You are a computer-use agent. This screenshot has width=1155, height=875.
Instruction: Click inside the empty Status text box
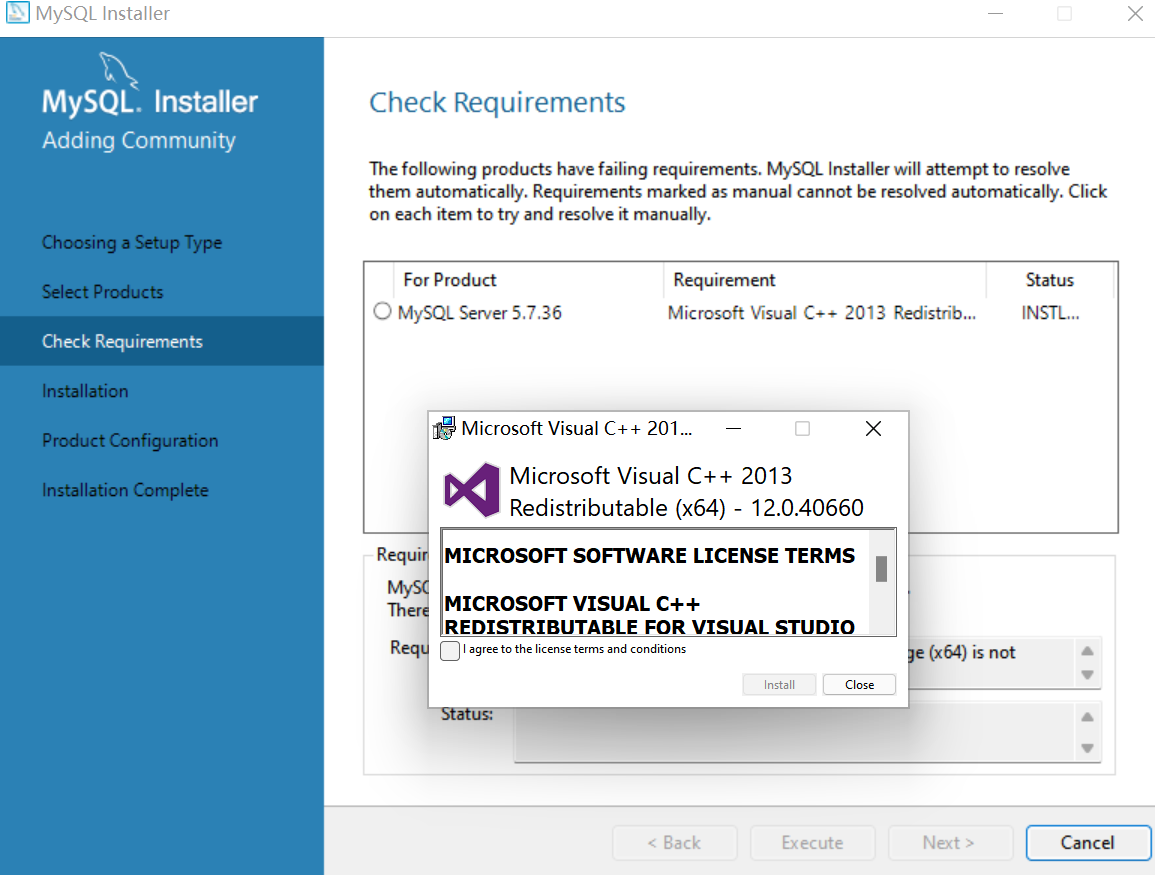tap(796, 732)
